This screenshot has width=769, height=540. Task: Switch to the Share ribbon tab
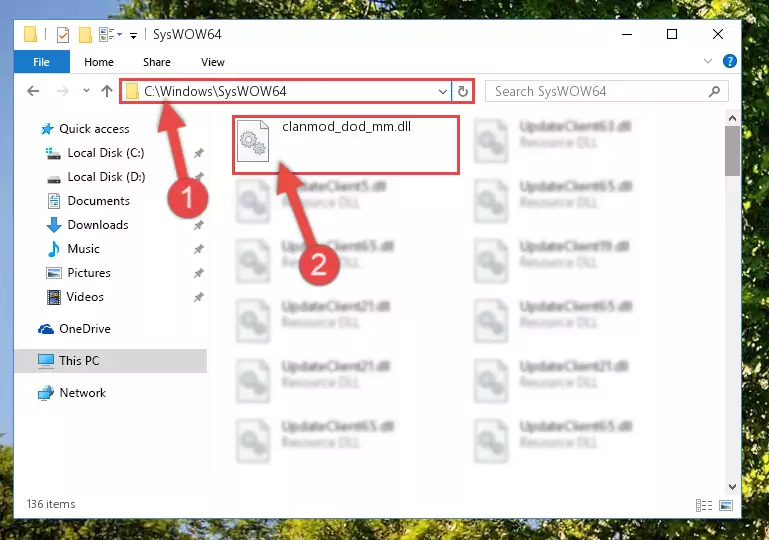[x=157, y=62]
